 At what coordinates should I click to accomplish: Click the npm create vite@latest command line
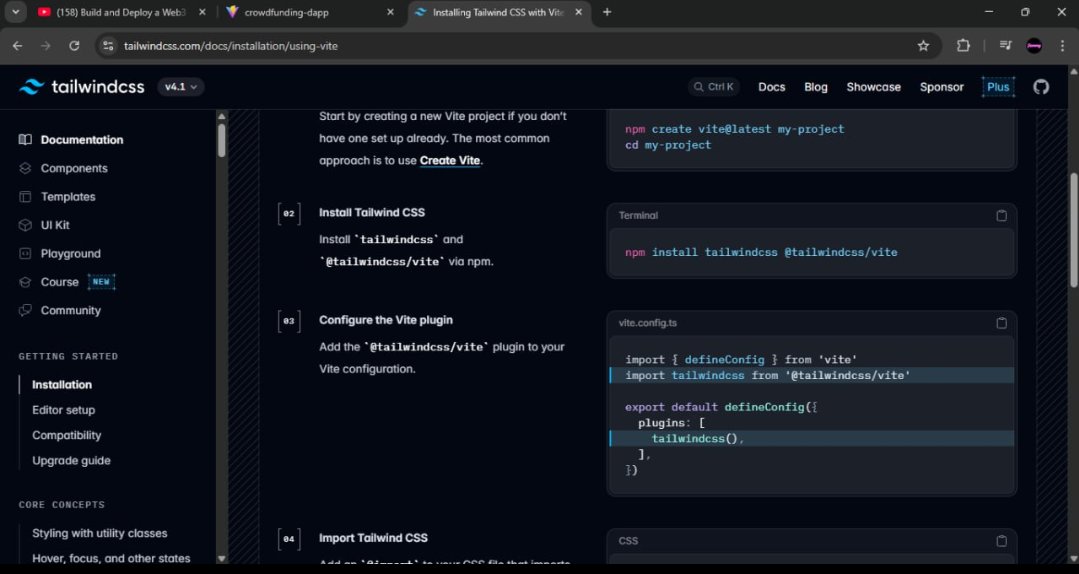(x=734, y=129)
